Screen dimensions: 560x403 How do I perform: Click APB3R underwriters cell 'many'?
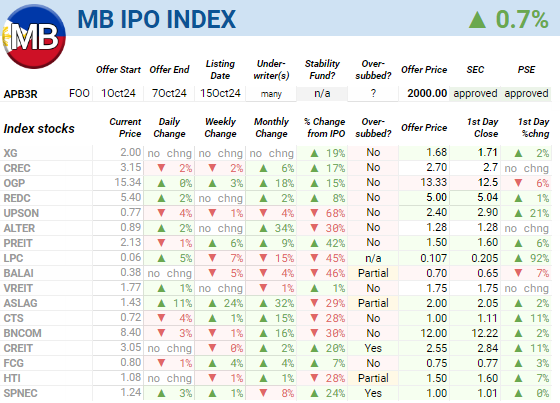click(x=271, y=94)
